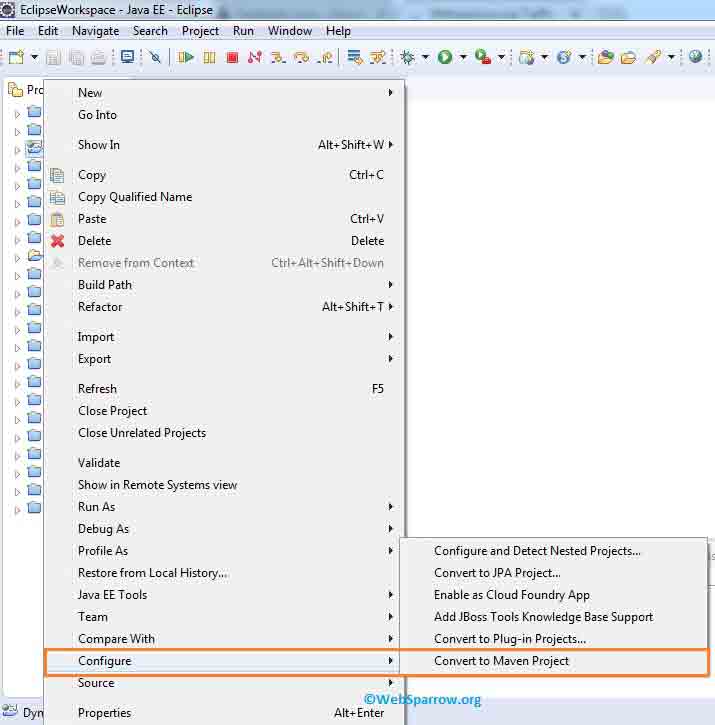Select Show in Remote Systems view
The height and width of the screenshot is (725, 715).
coord(224,485)
